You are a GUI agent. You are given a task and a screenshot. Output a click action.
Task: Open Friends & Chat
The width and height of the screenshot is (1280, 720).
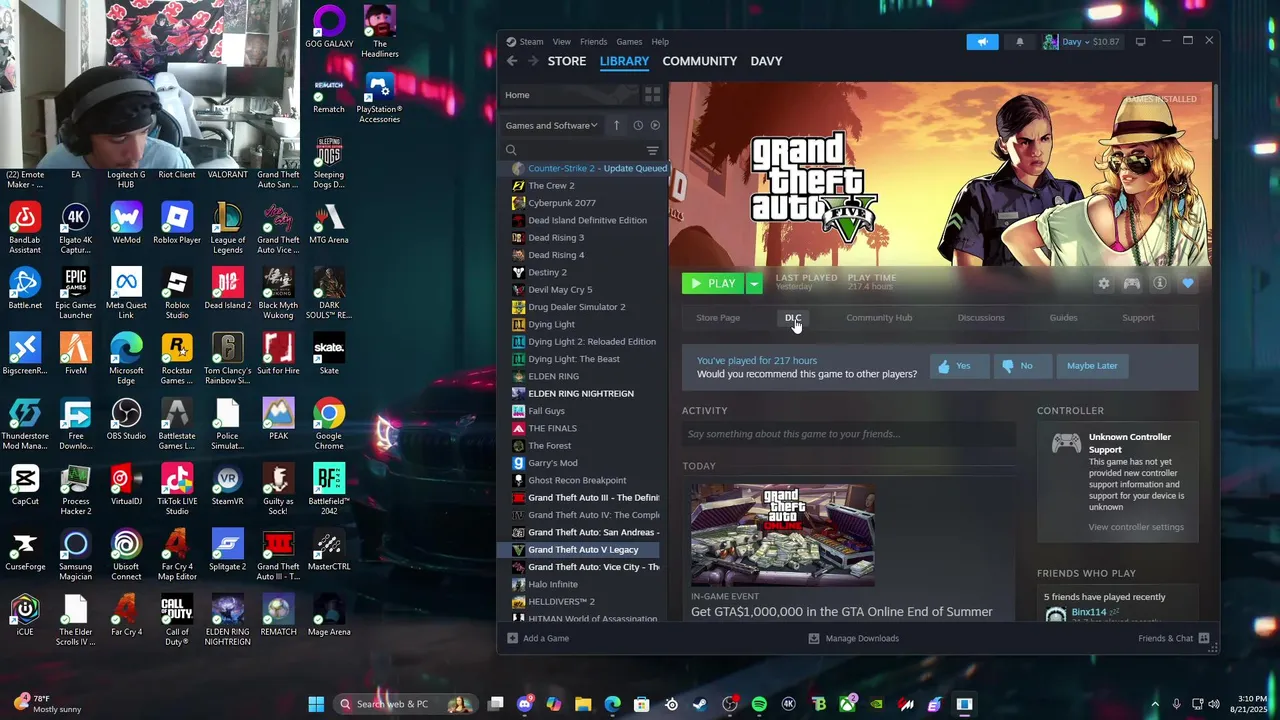tap(1174, 638)
